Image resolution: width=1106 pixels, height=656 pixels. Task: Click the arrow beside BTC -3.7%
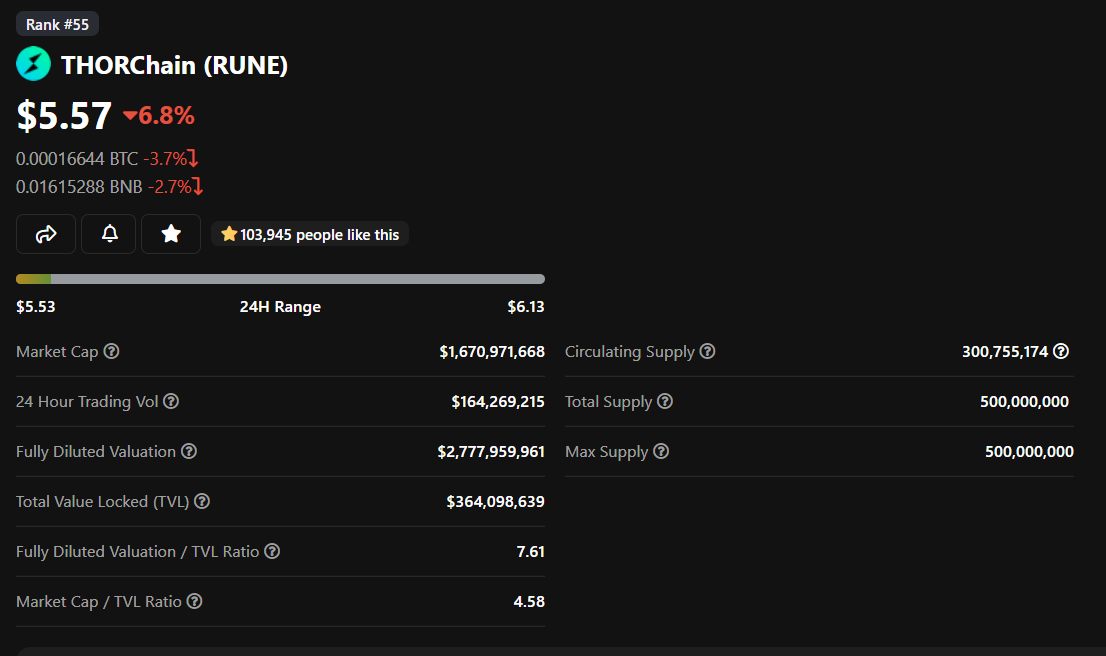pos(193,159)
